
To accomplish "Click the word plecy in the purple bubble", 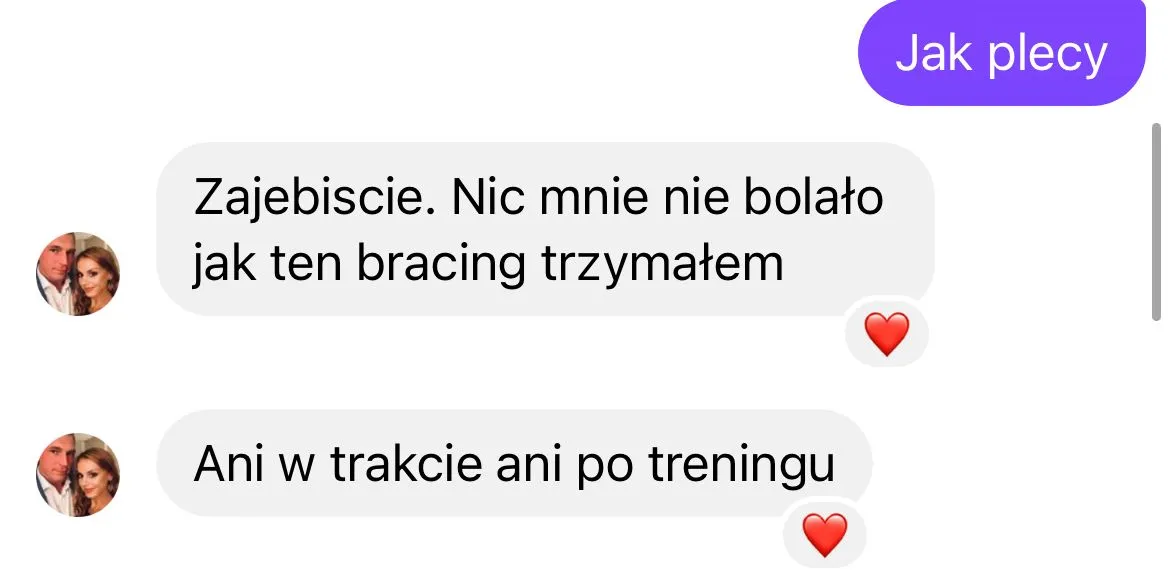I will 1048,55.
